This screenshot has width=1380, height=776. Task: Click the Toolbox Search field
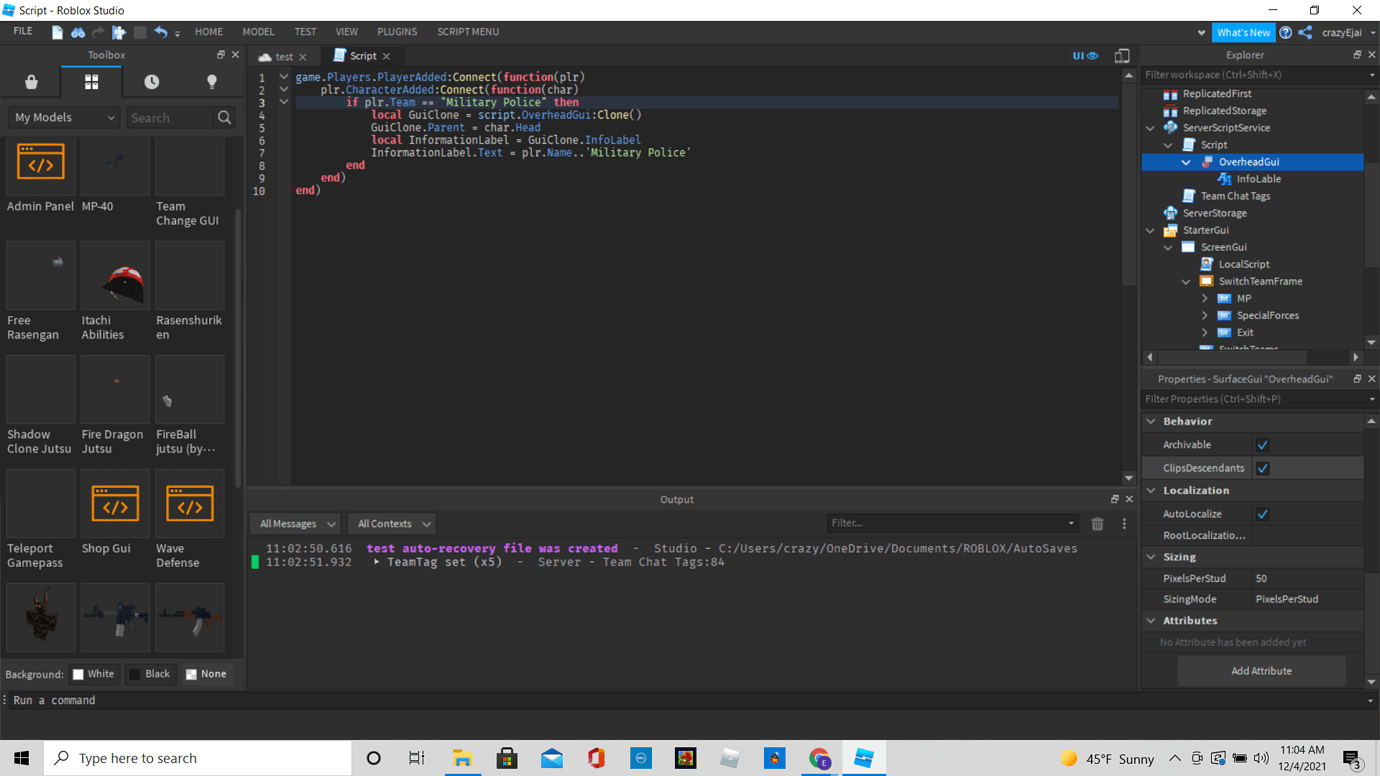(x=171, y=118)
